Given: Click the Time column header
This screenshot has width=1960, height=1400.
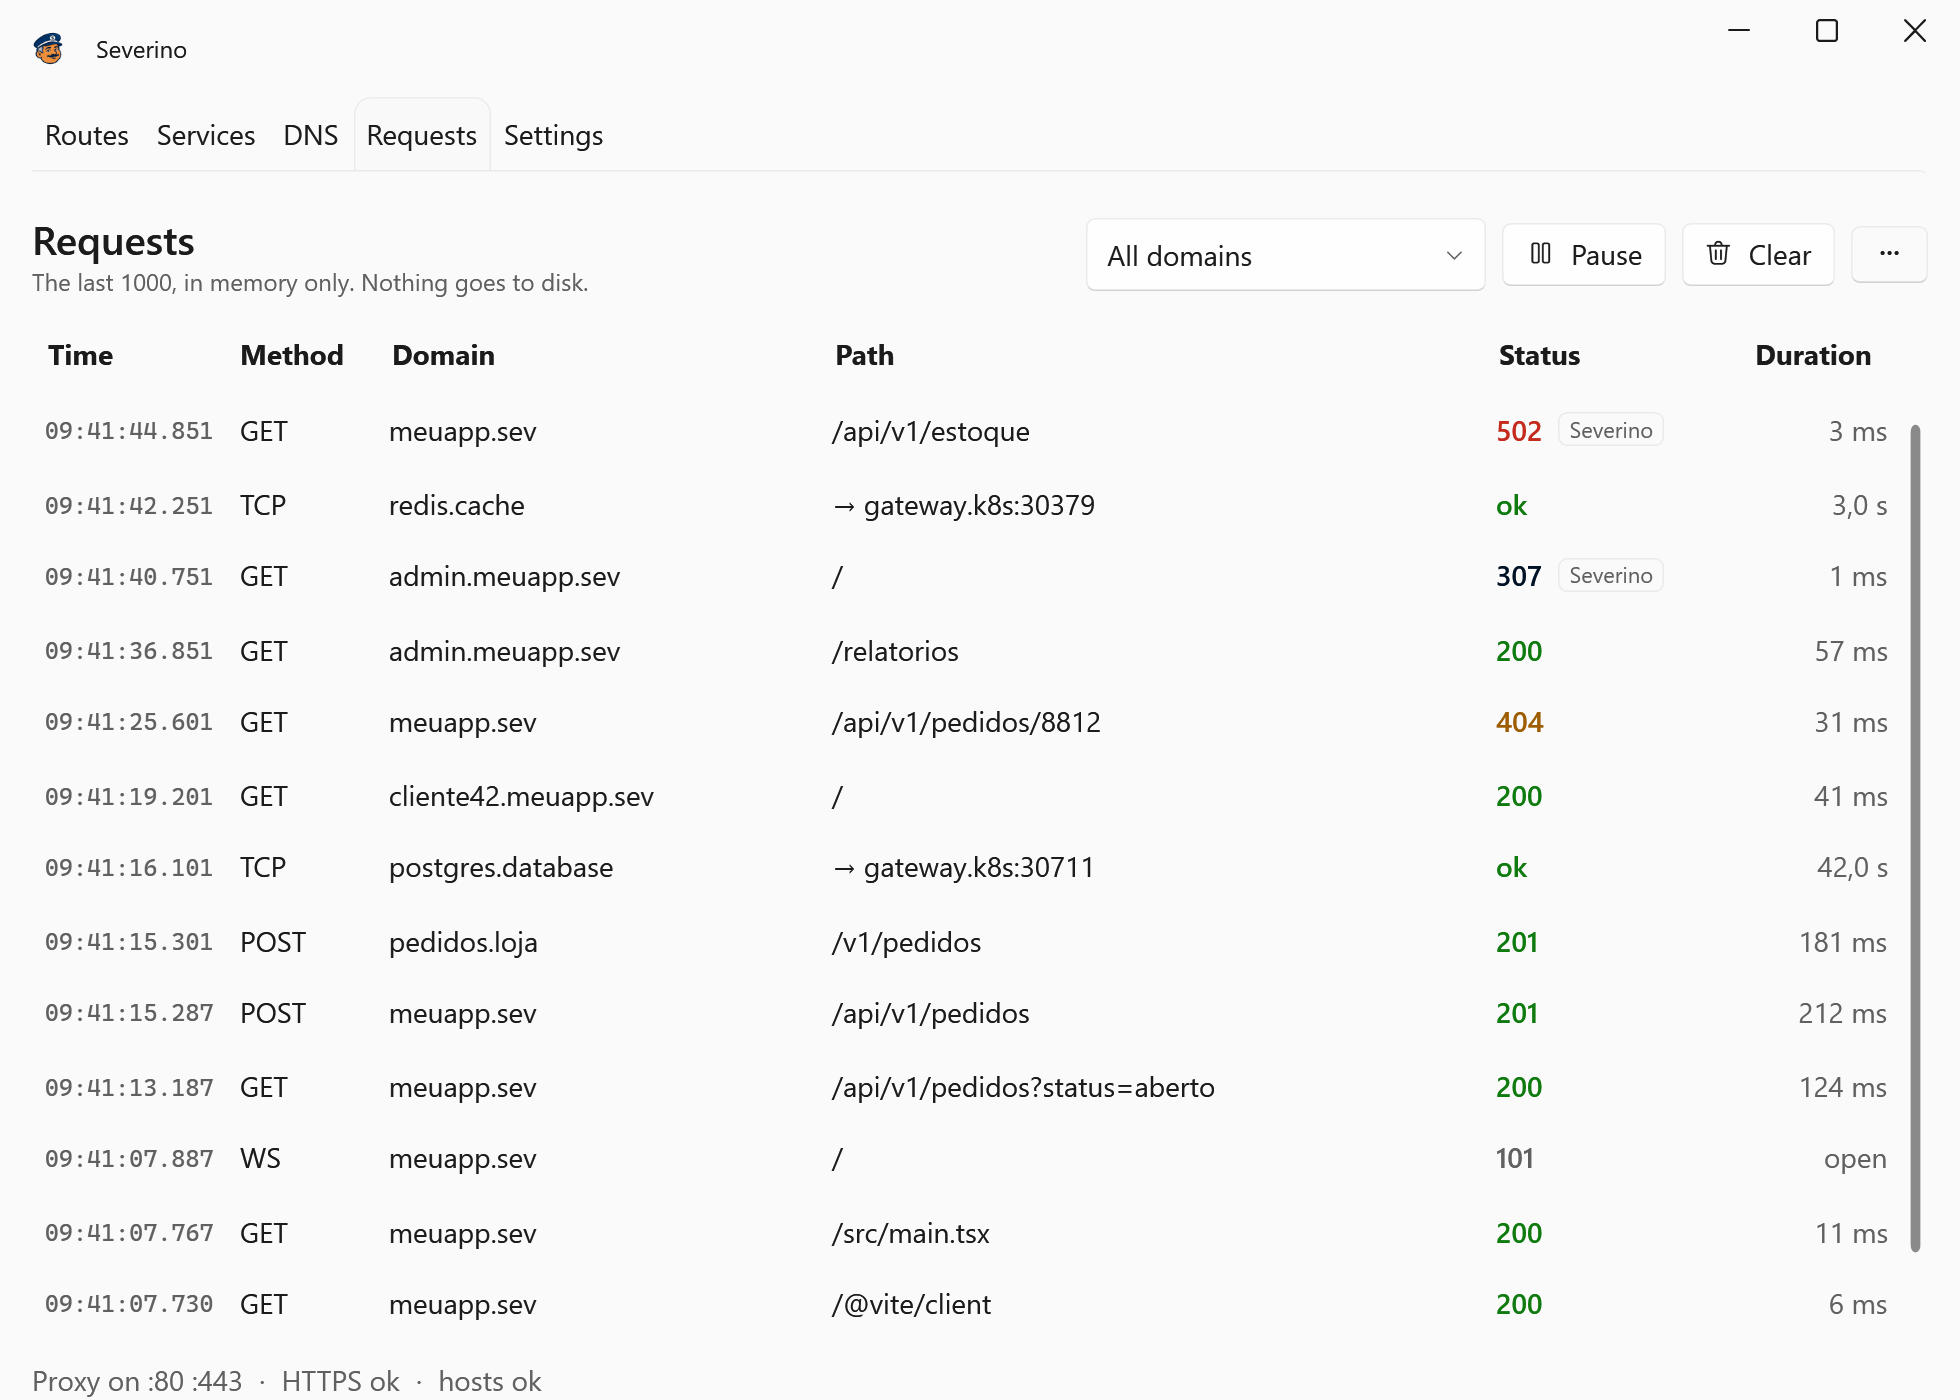Looking at the screenshot, I should tap(80, 355).
